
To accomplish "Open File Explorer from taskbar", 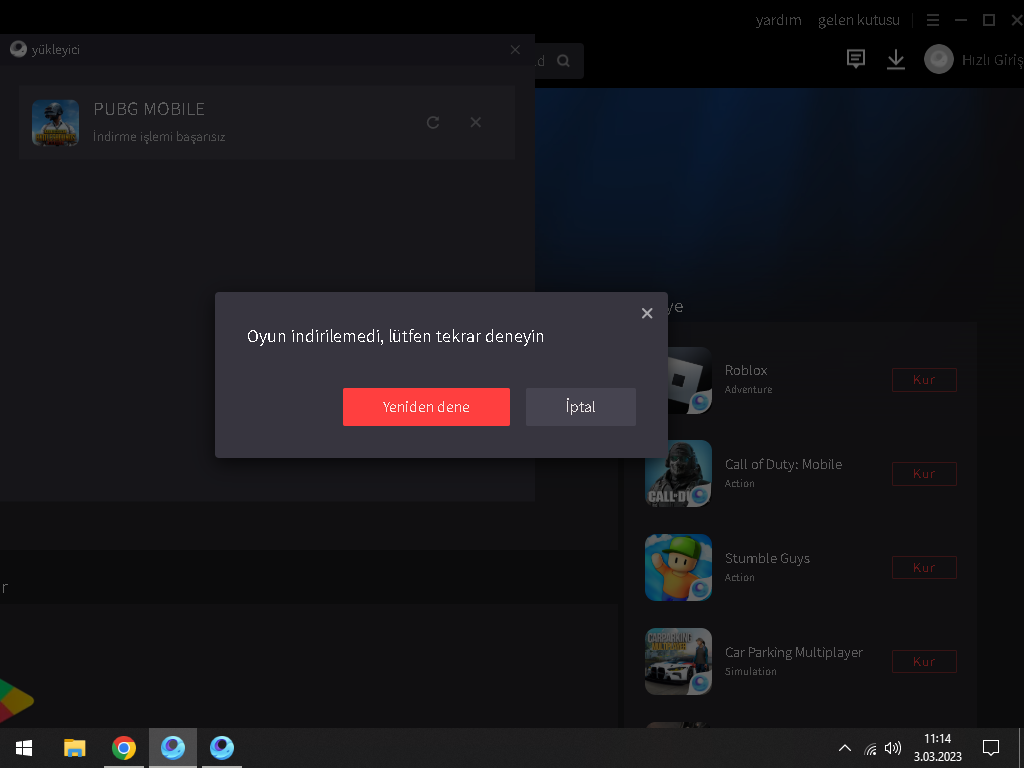I will pyautogui.click(x=74, y=748).
